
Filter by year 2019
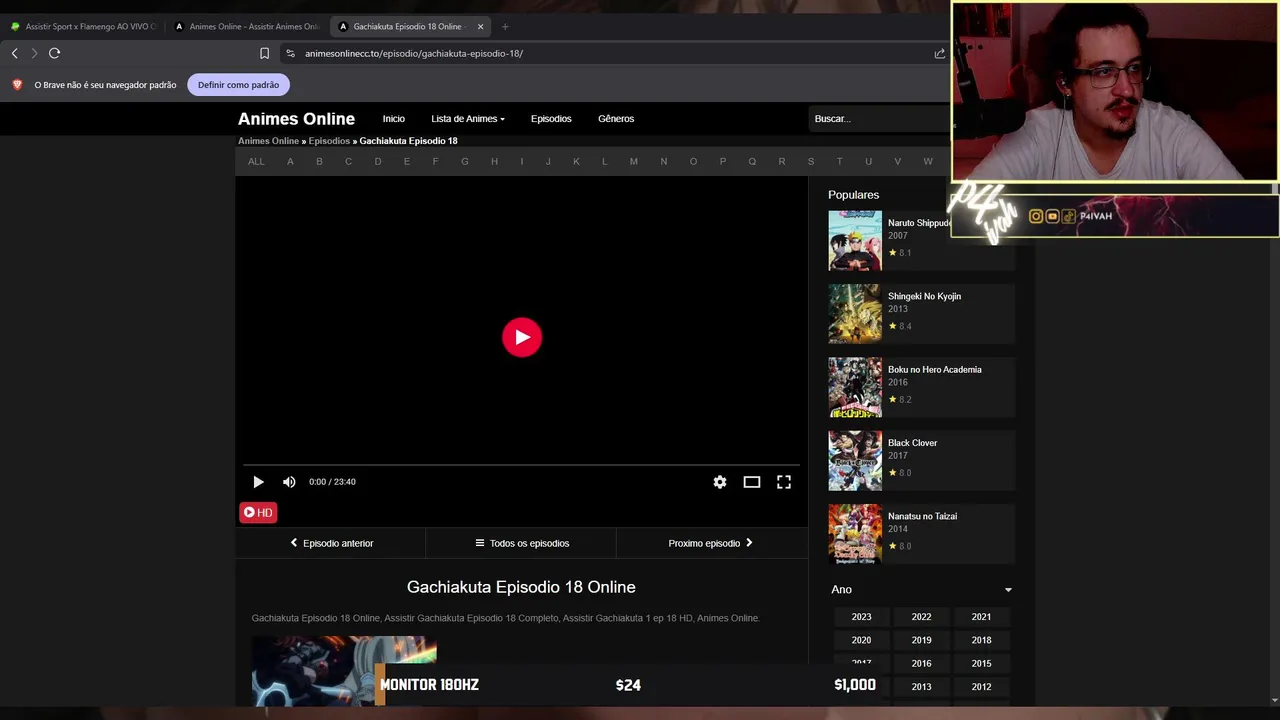(x=921, y=640)
